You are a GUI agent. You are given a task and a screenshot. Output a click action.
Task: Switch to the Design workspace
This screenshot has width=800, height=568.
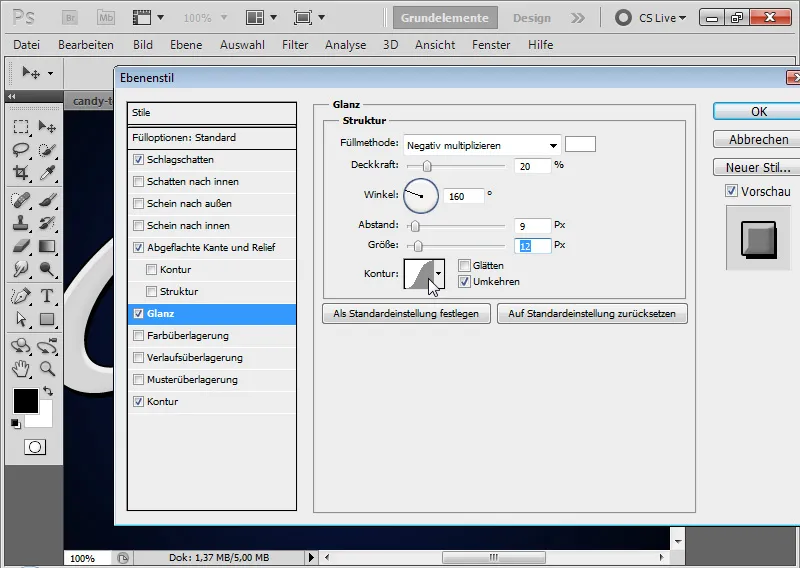click(x=532, y=18)
